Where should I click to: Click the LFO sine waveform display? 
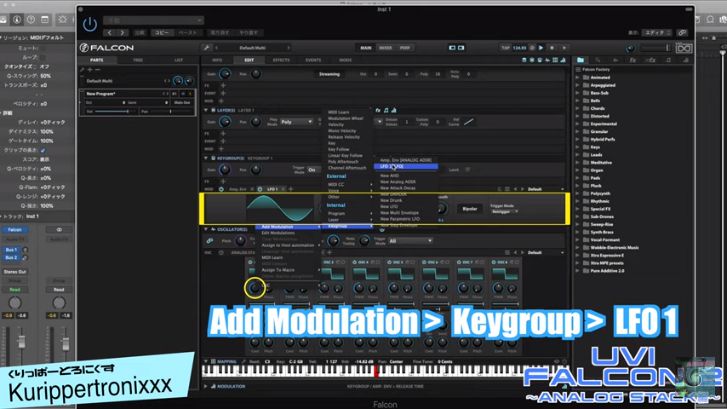coord(280,208)
